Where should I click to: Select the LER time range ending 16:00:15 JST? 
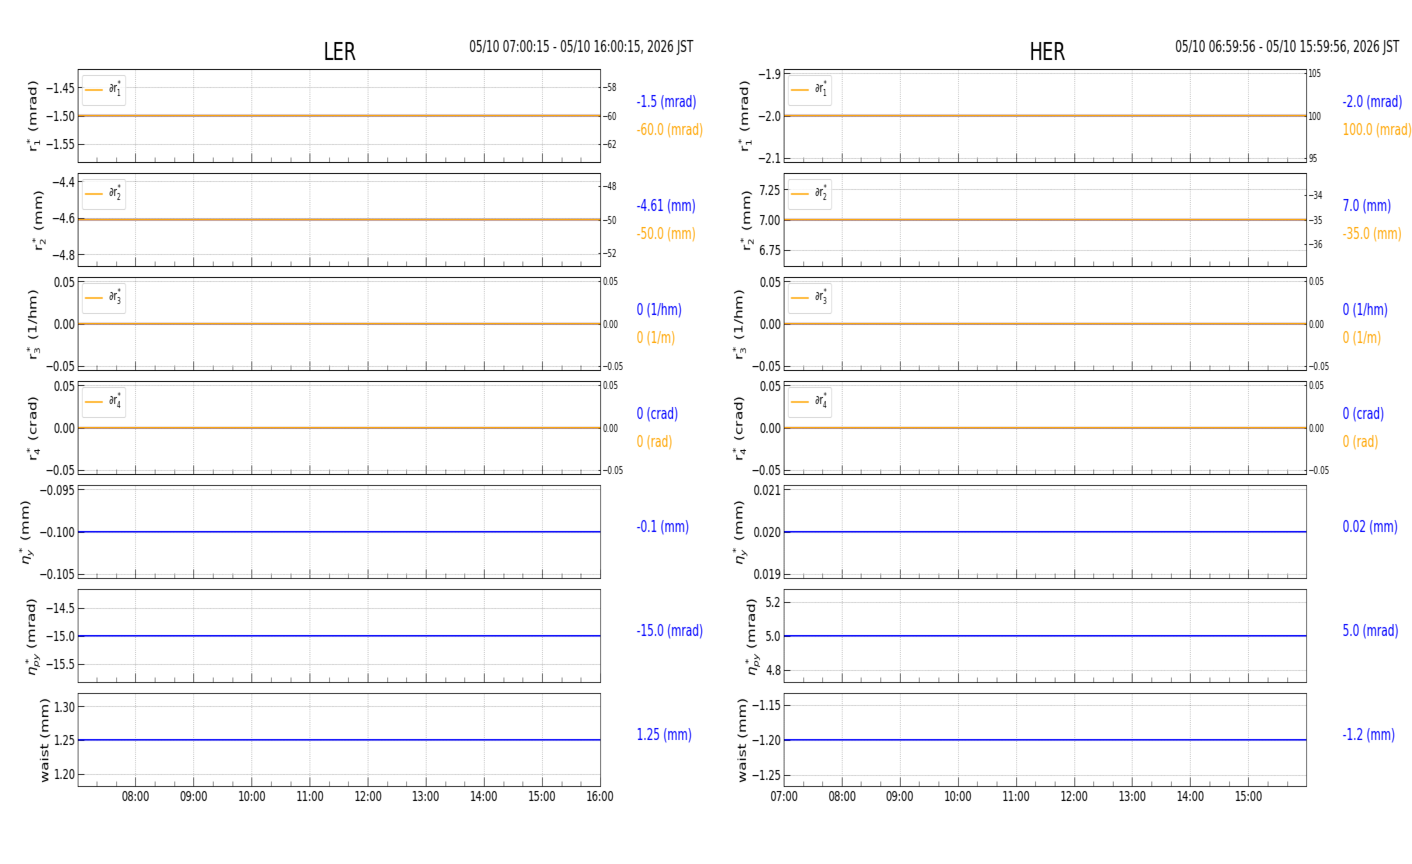click(581, 47)
